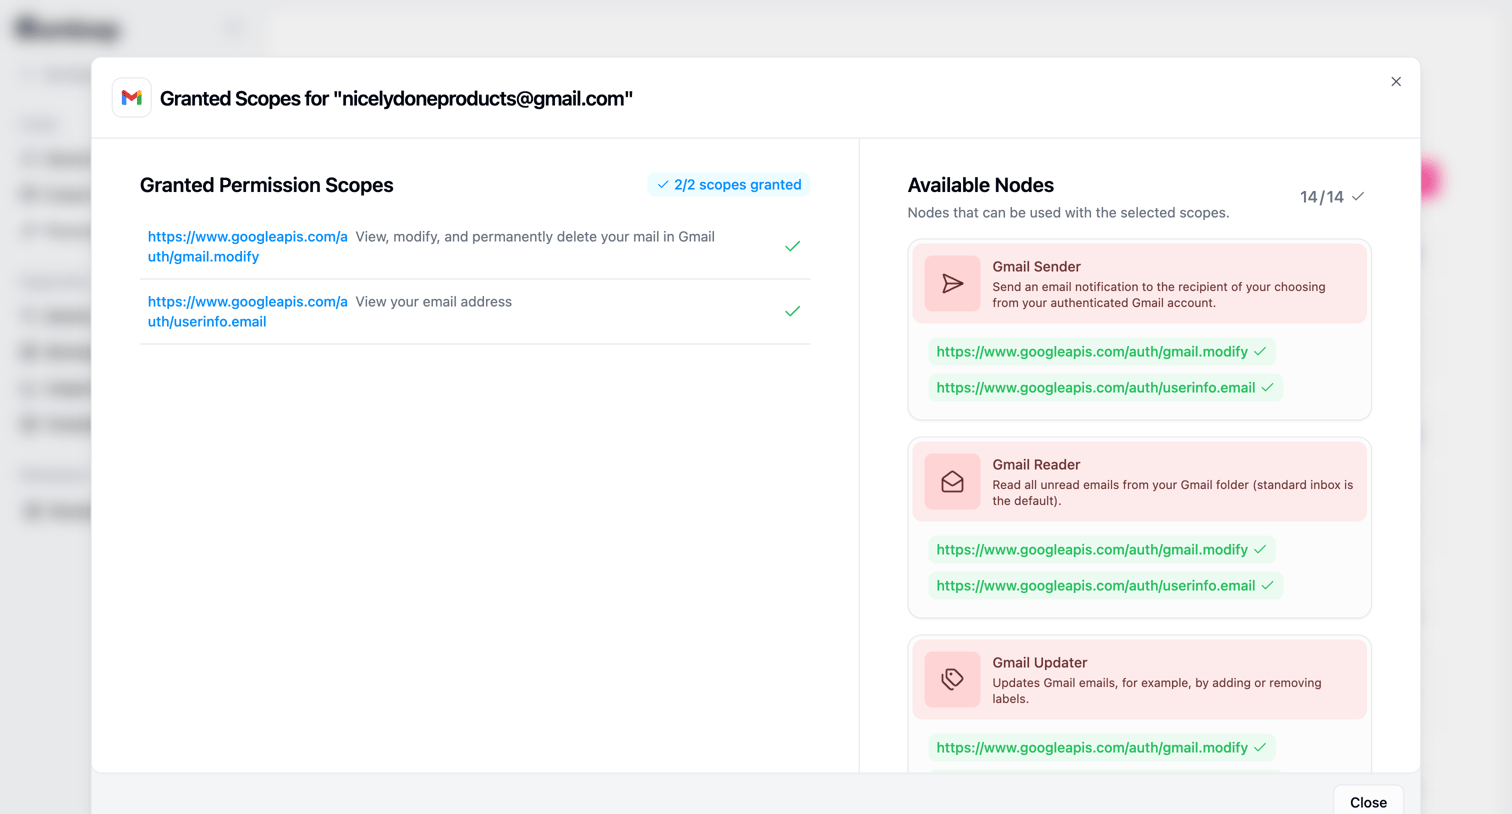Select userinfo.email chip under Gmail Reader
Viewport: 1512px width, 814px height.
pos(1105,586)
